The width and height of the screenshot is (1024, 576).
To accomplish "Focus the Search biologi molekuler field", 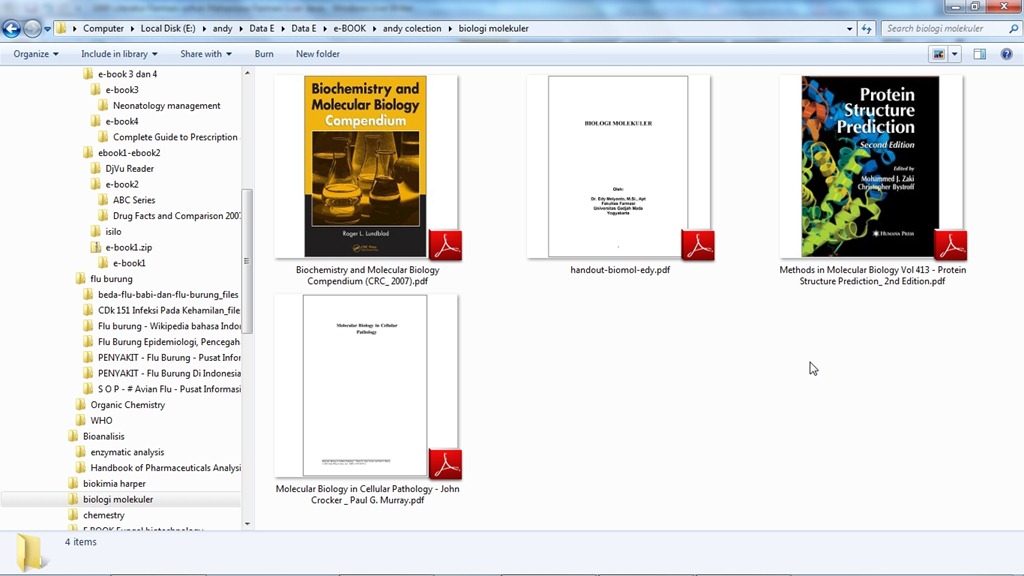I will pos(943,29).
